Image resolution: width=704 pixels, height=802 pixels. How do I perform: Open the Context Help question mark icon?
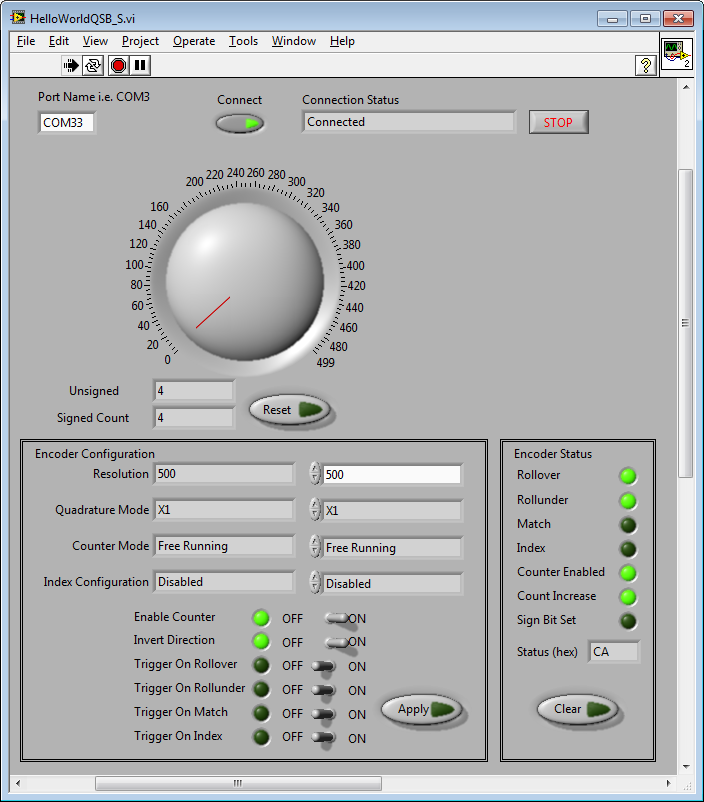click(x=646, y=65)
